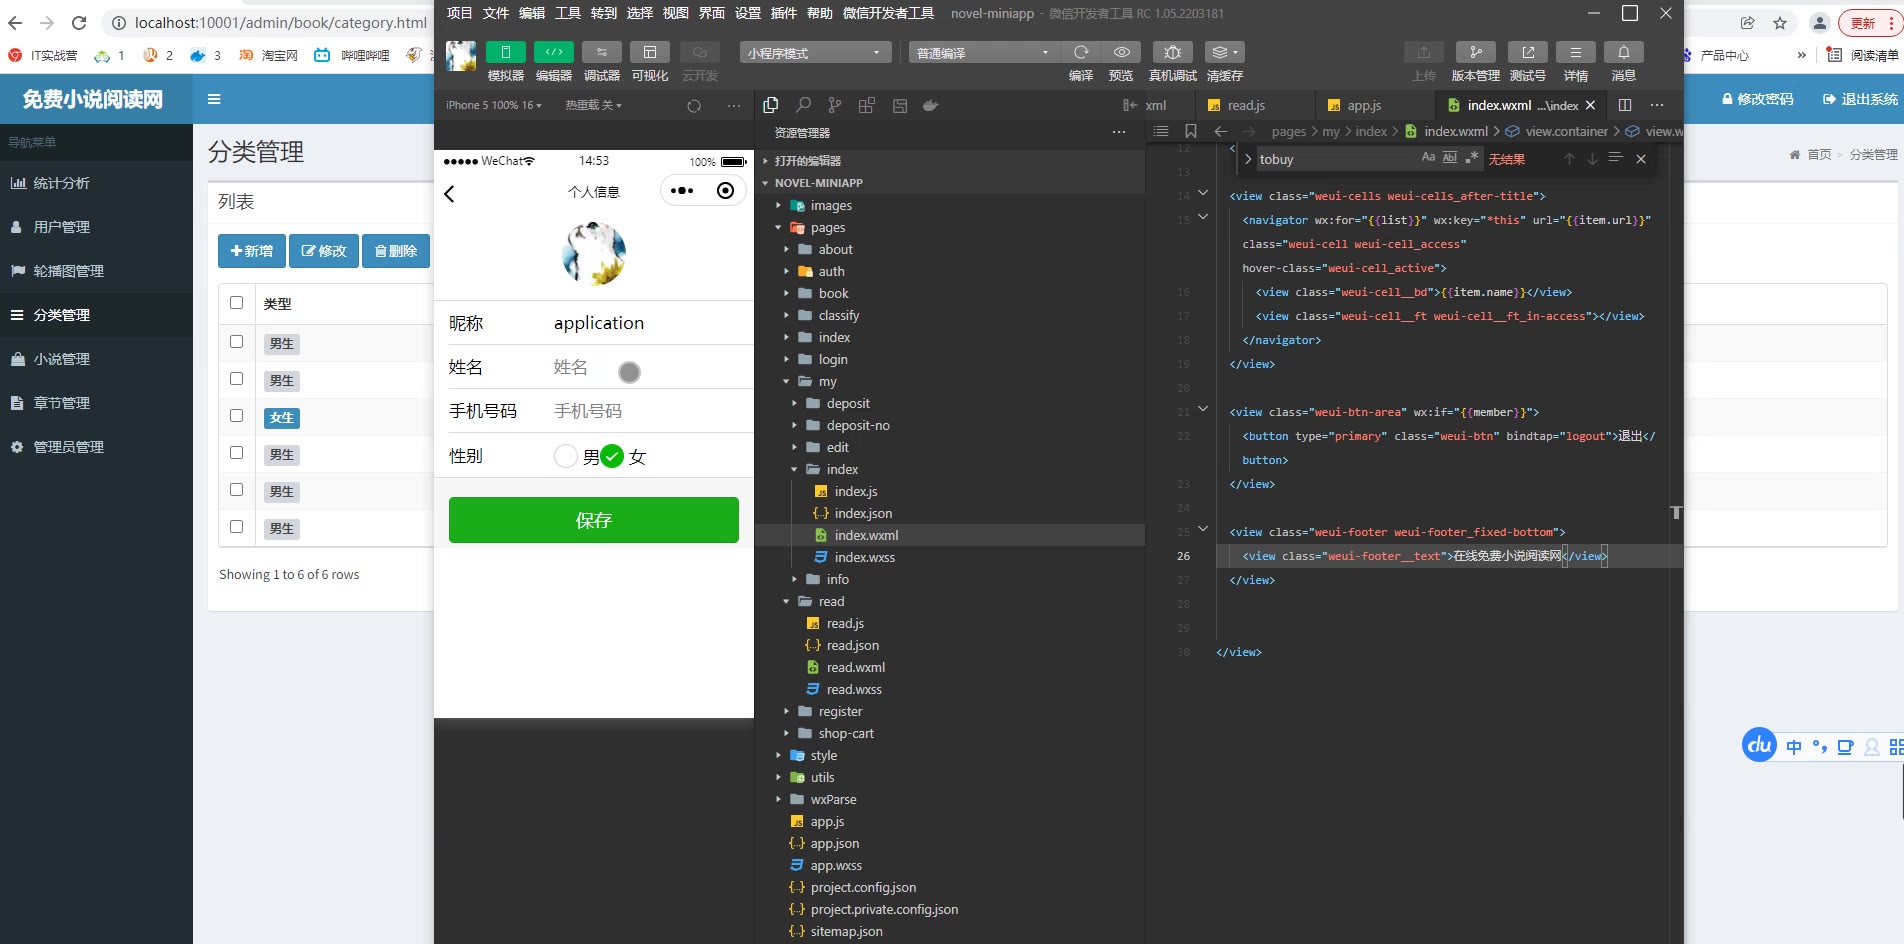Viewport: 1904px width, 944px height.
Task: Expand the classify folder in tree
Action: click(x=838, y=315)
